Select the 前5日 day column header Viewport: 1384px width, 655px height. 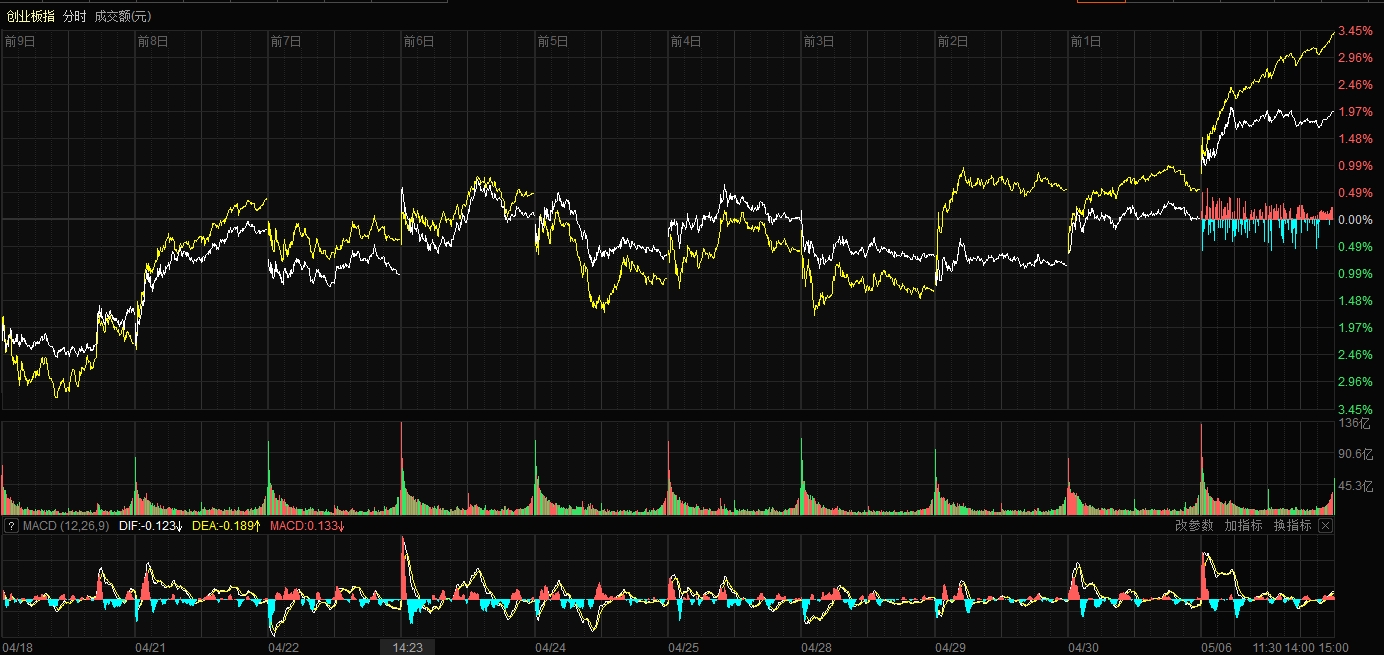tap(553, 41)
